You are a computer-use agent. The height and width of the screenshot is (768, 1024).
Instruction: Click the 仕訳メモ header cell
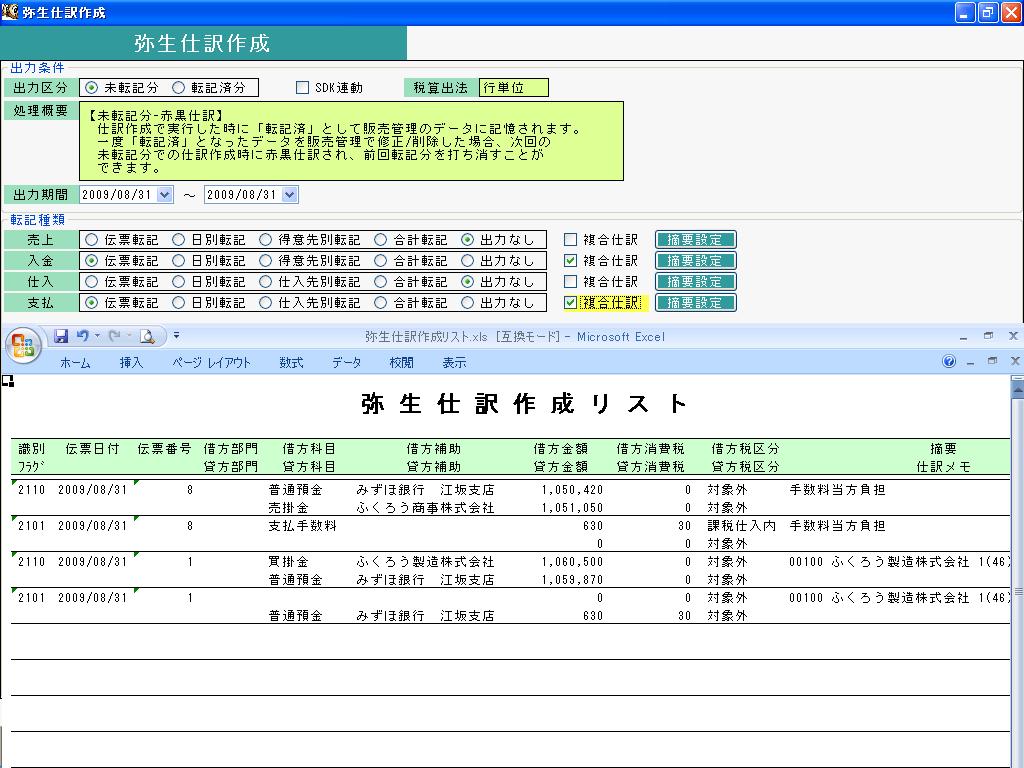(x=943, y=467)
